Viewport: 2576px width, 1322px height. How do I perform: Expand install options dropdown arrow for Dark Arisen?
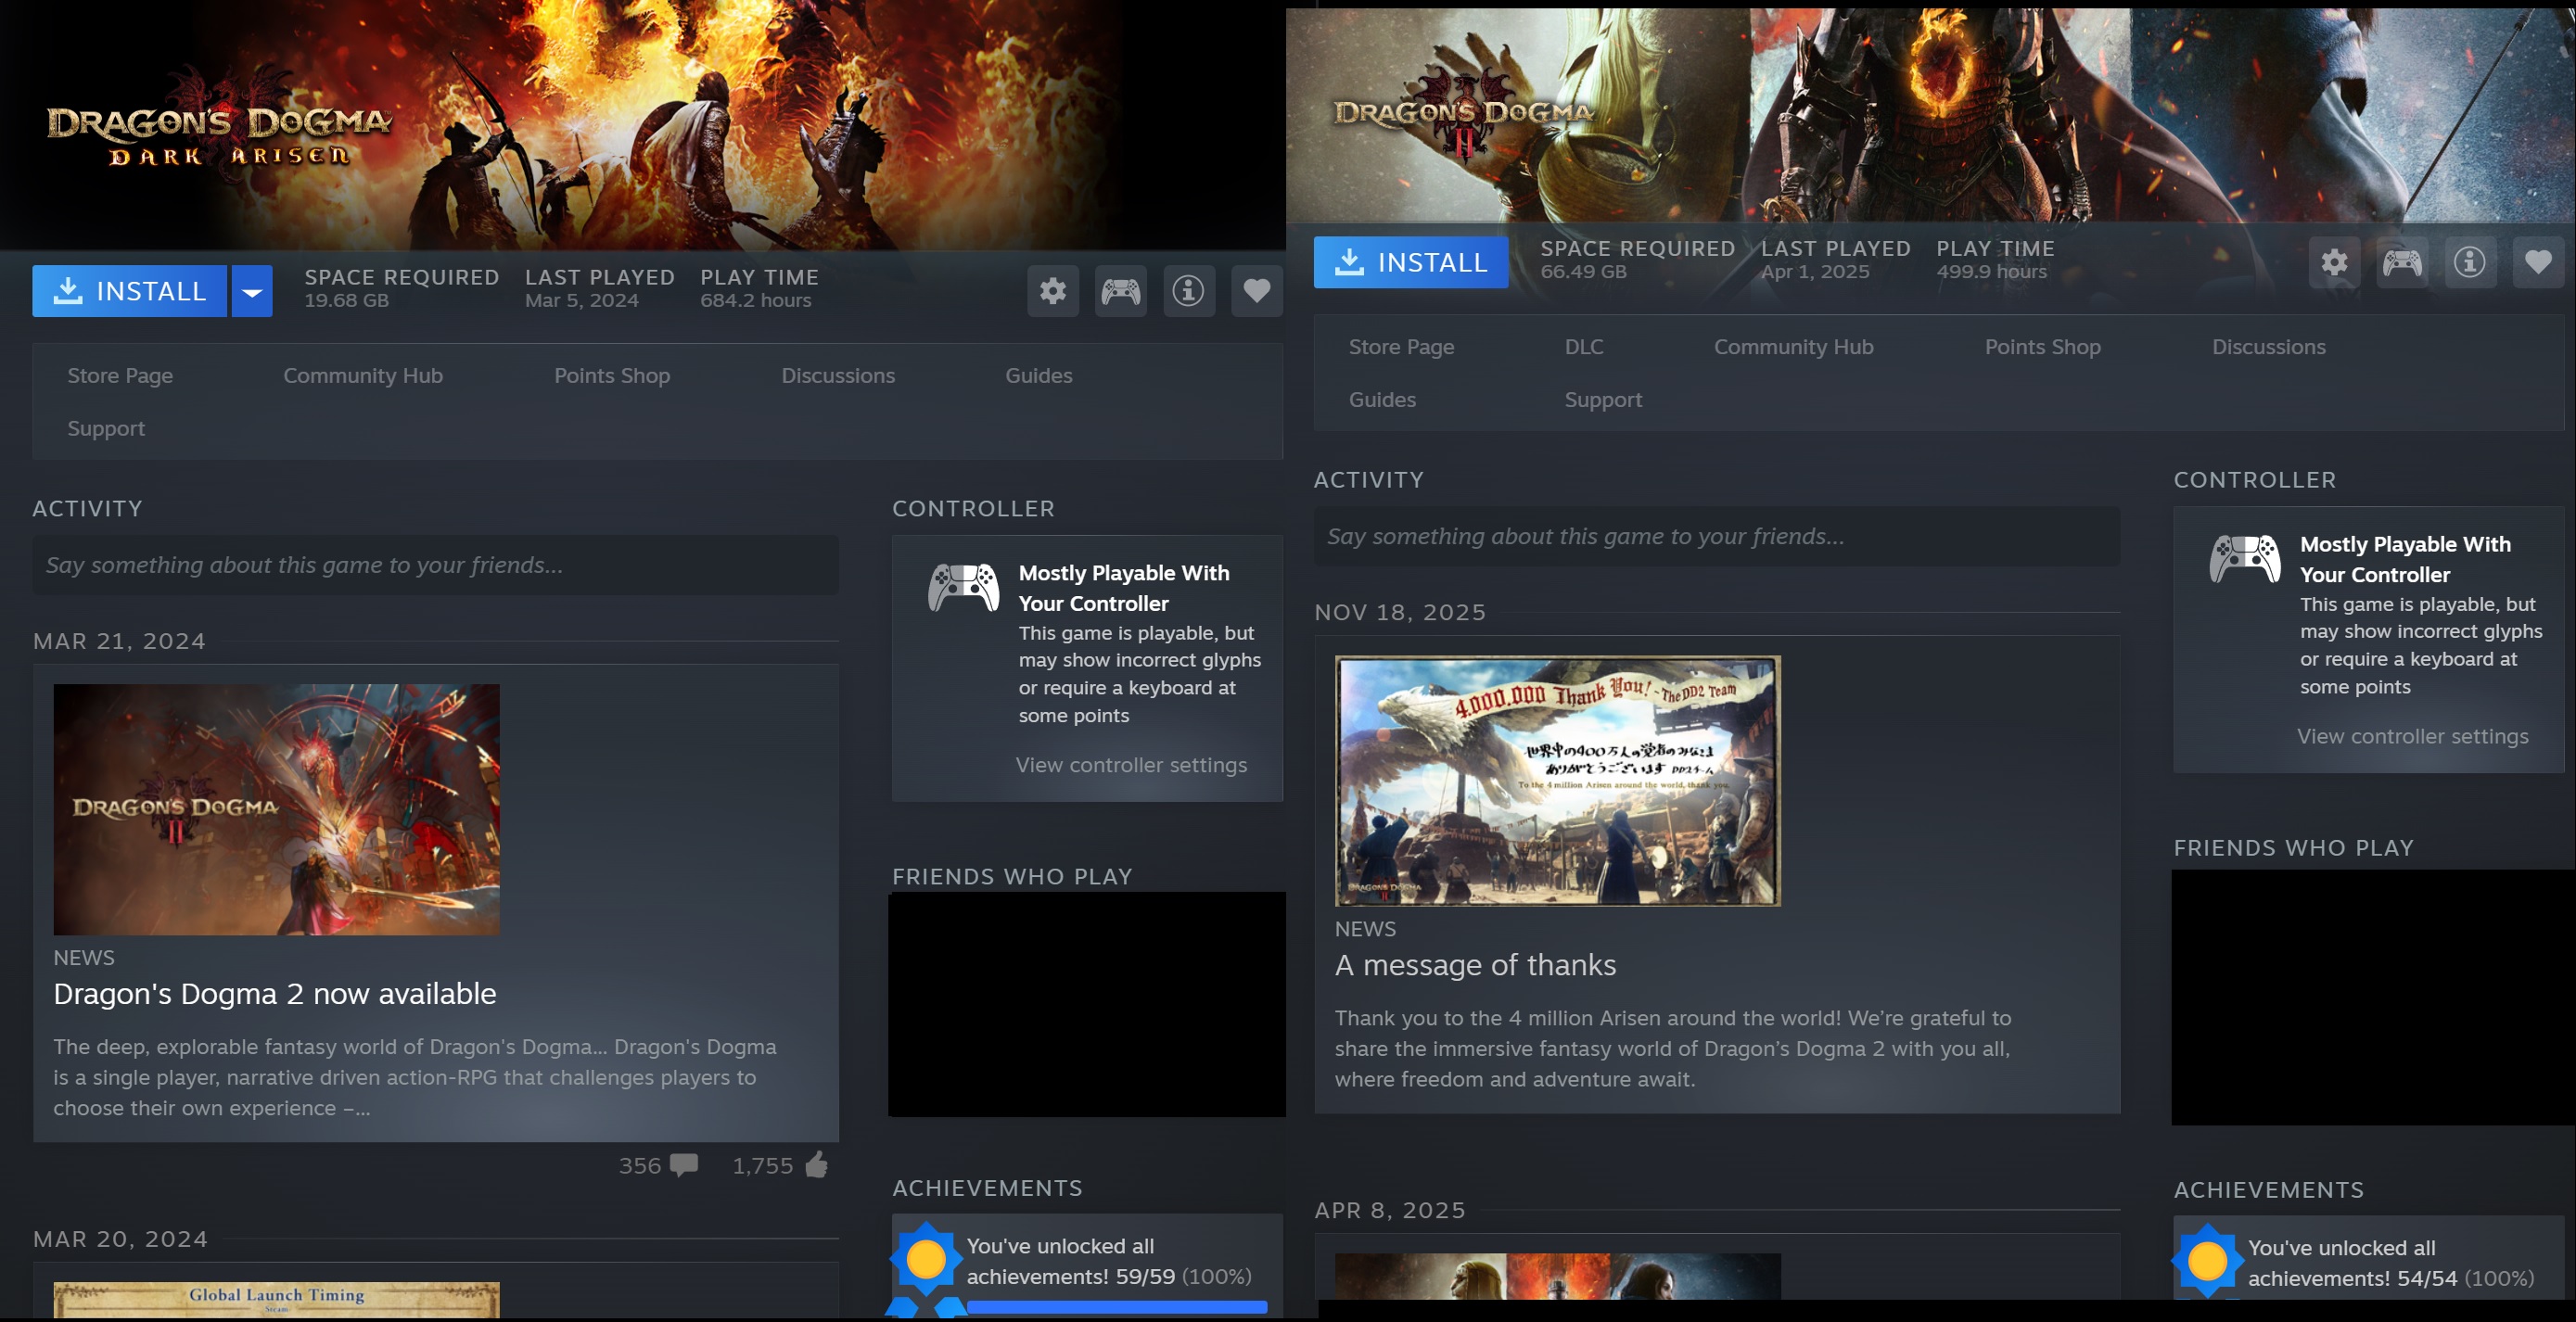(x=252, y=292)
